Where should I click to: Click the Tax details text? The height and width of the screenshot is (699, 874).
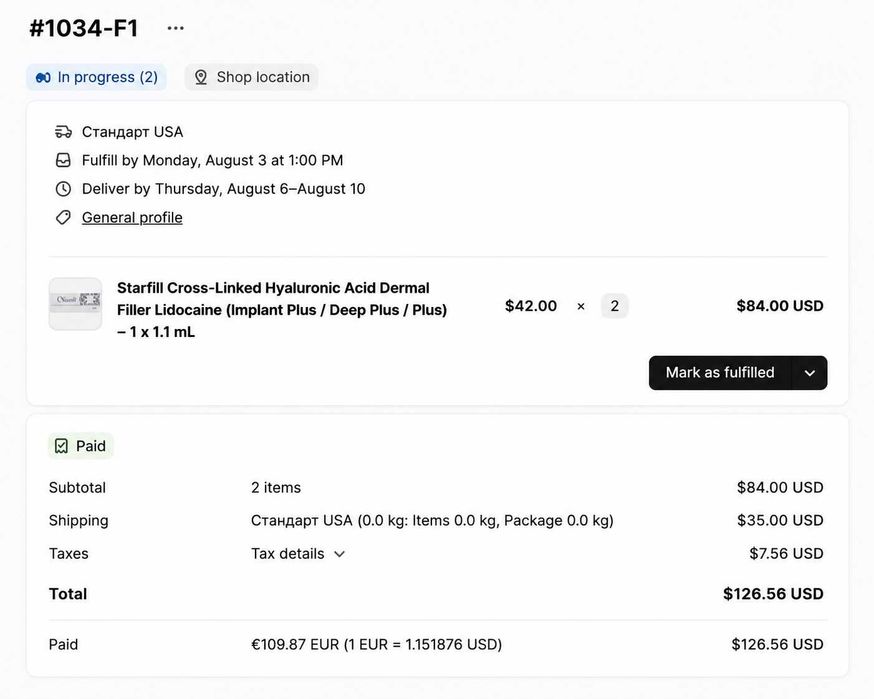click(288, 554)
